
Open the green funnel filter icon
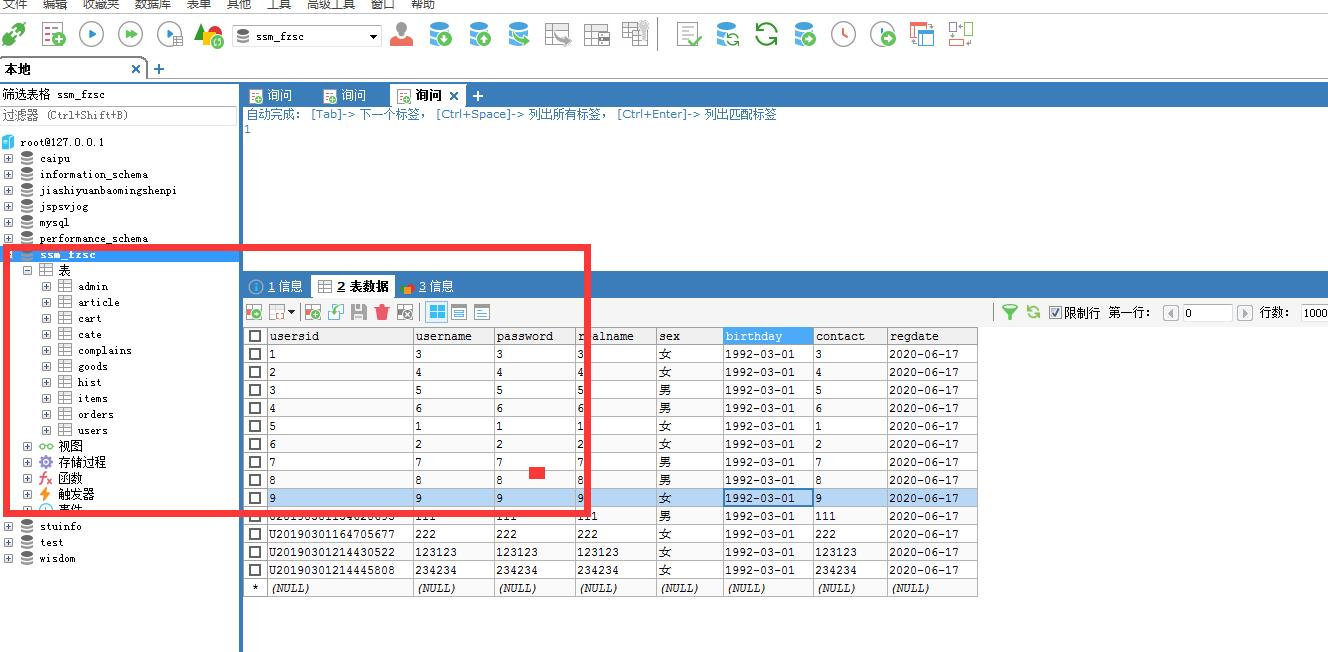(x=1010, y=313)
